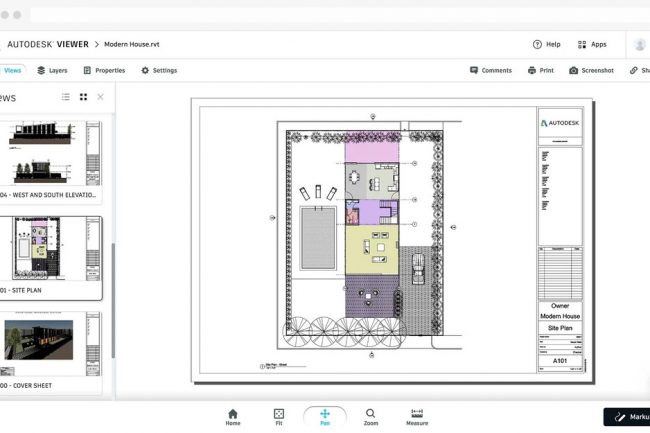Take a Screenshot with camera icon

[x=589, y=70]
